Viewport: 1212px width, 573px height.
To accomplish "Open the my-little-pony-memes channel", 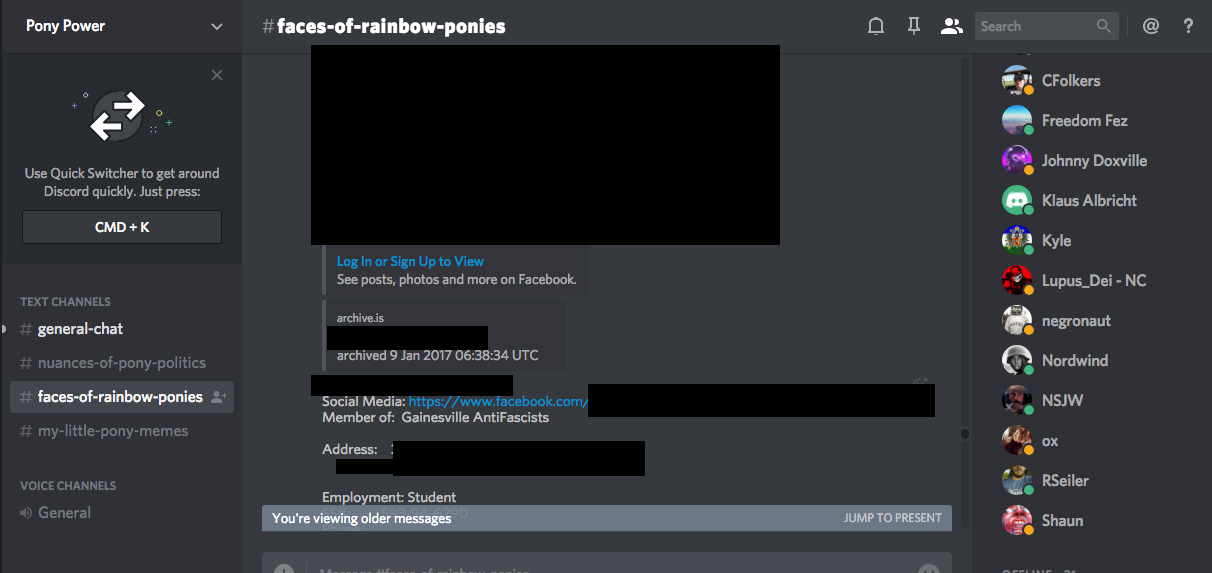I will tap(112, 431).
